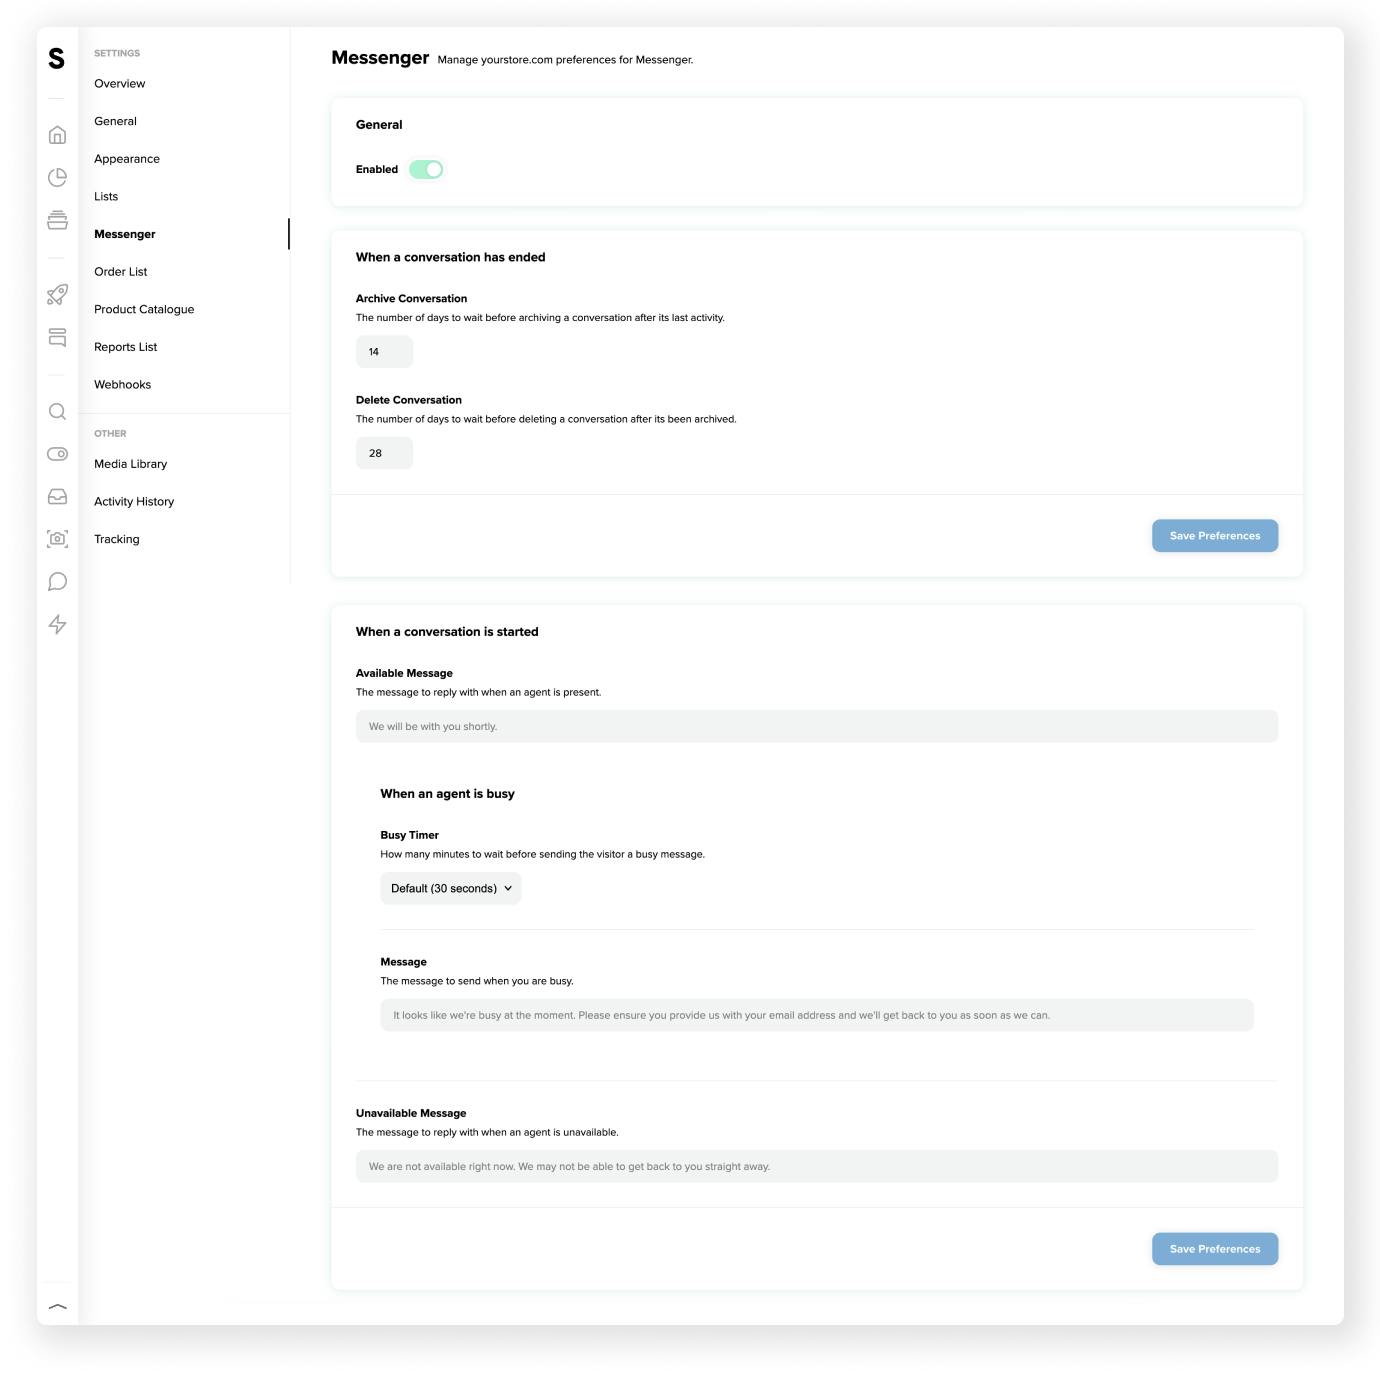Open the Busy Timer dropdown
The height and width of the screenshot is (1381, 1380).
(451, 889)
